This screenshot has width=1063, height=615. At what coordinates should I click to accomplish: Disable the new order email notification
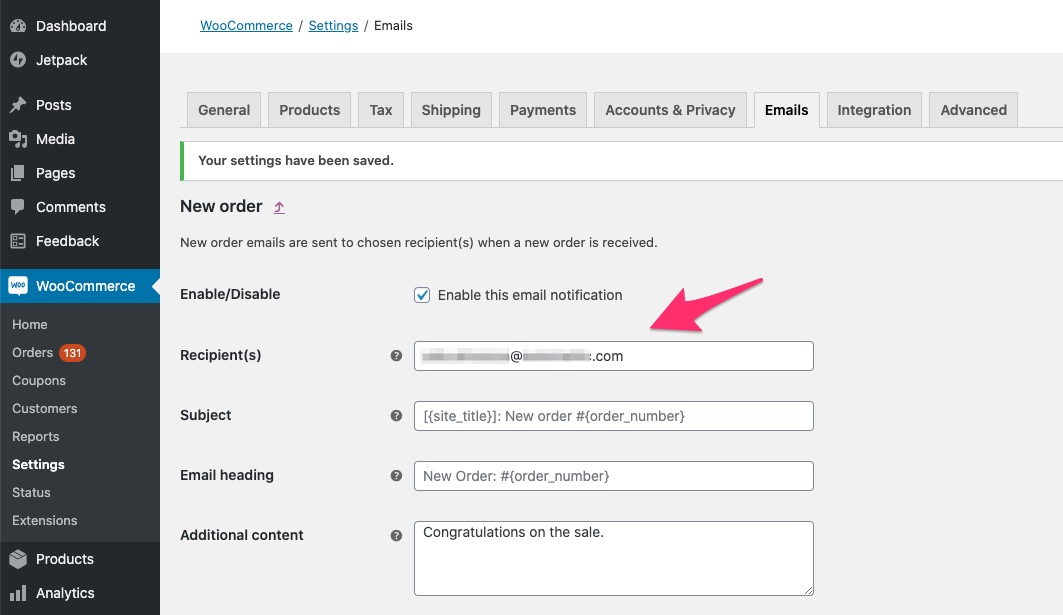pyautogui.click(x=422, y=295)
